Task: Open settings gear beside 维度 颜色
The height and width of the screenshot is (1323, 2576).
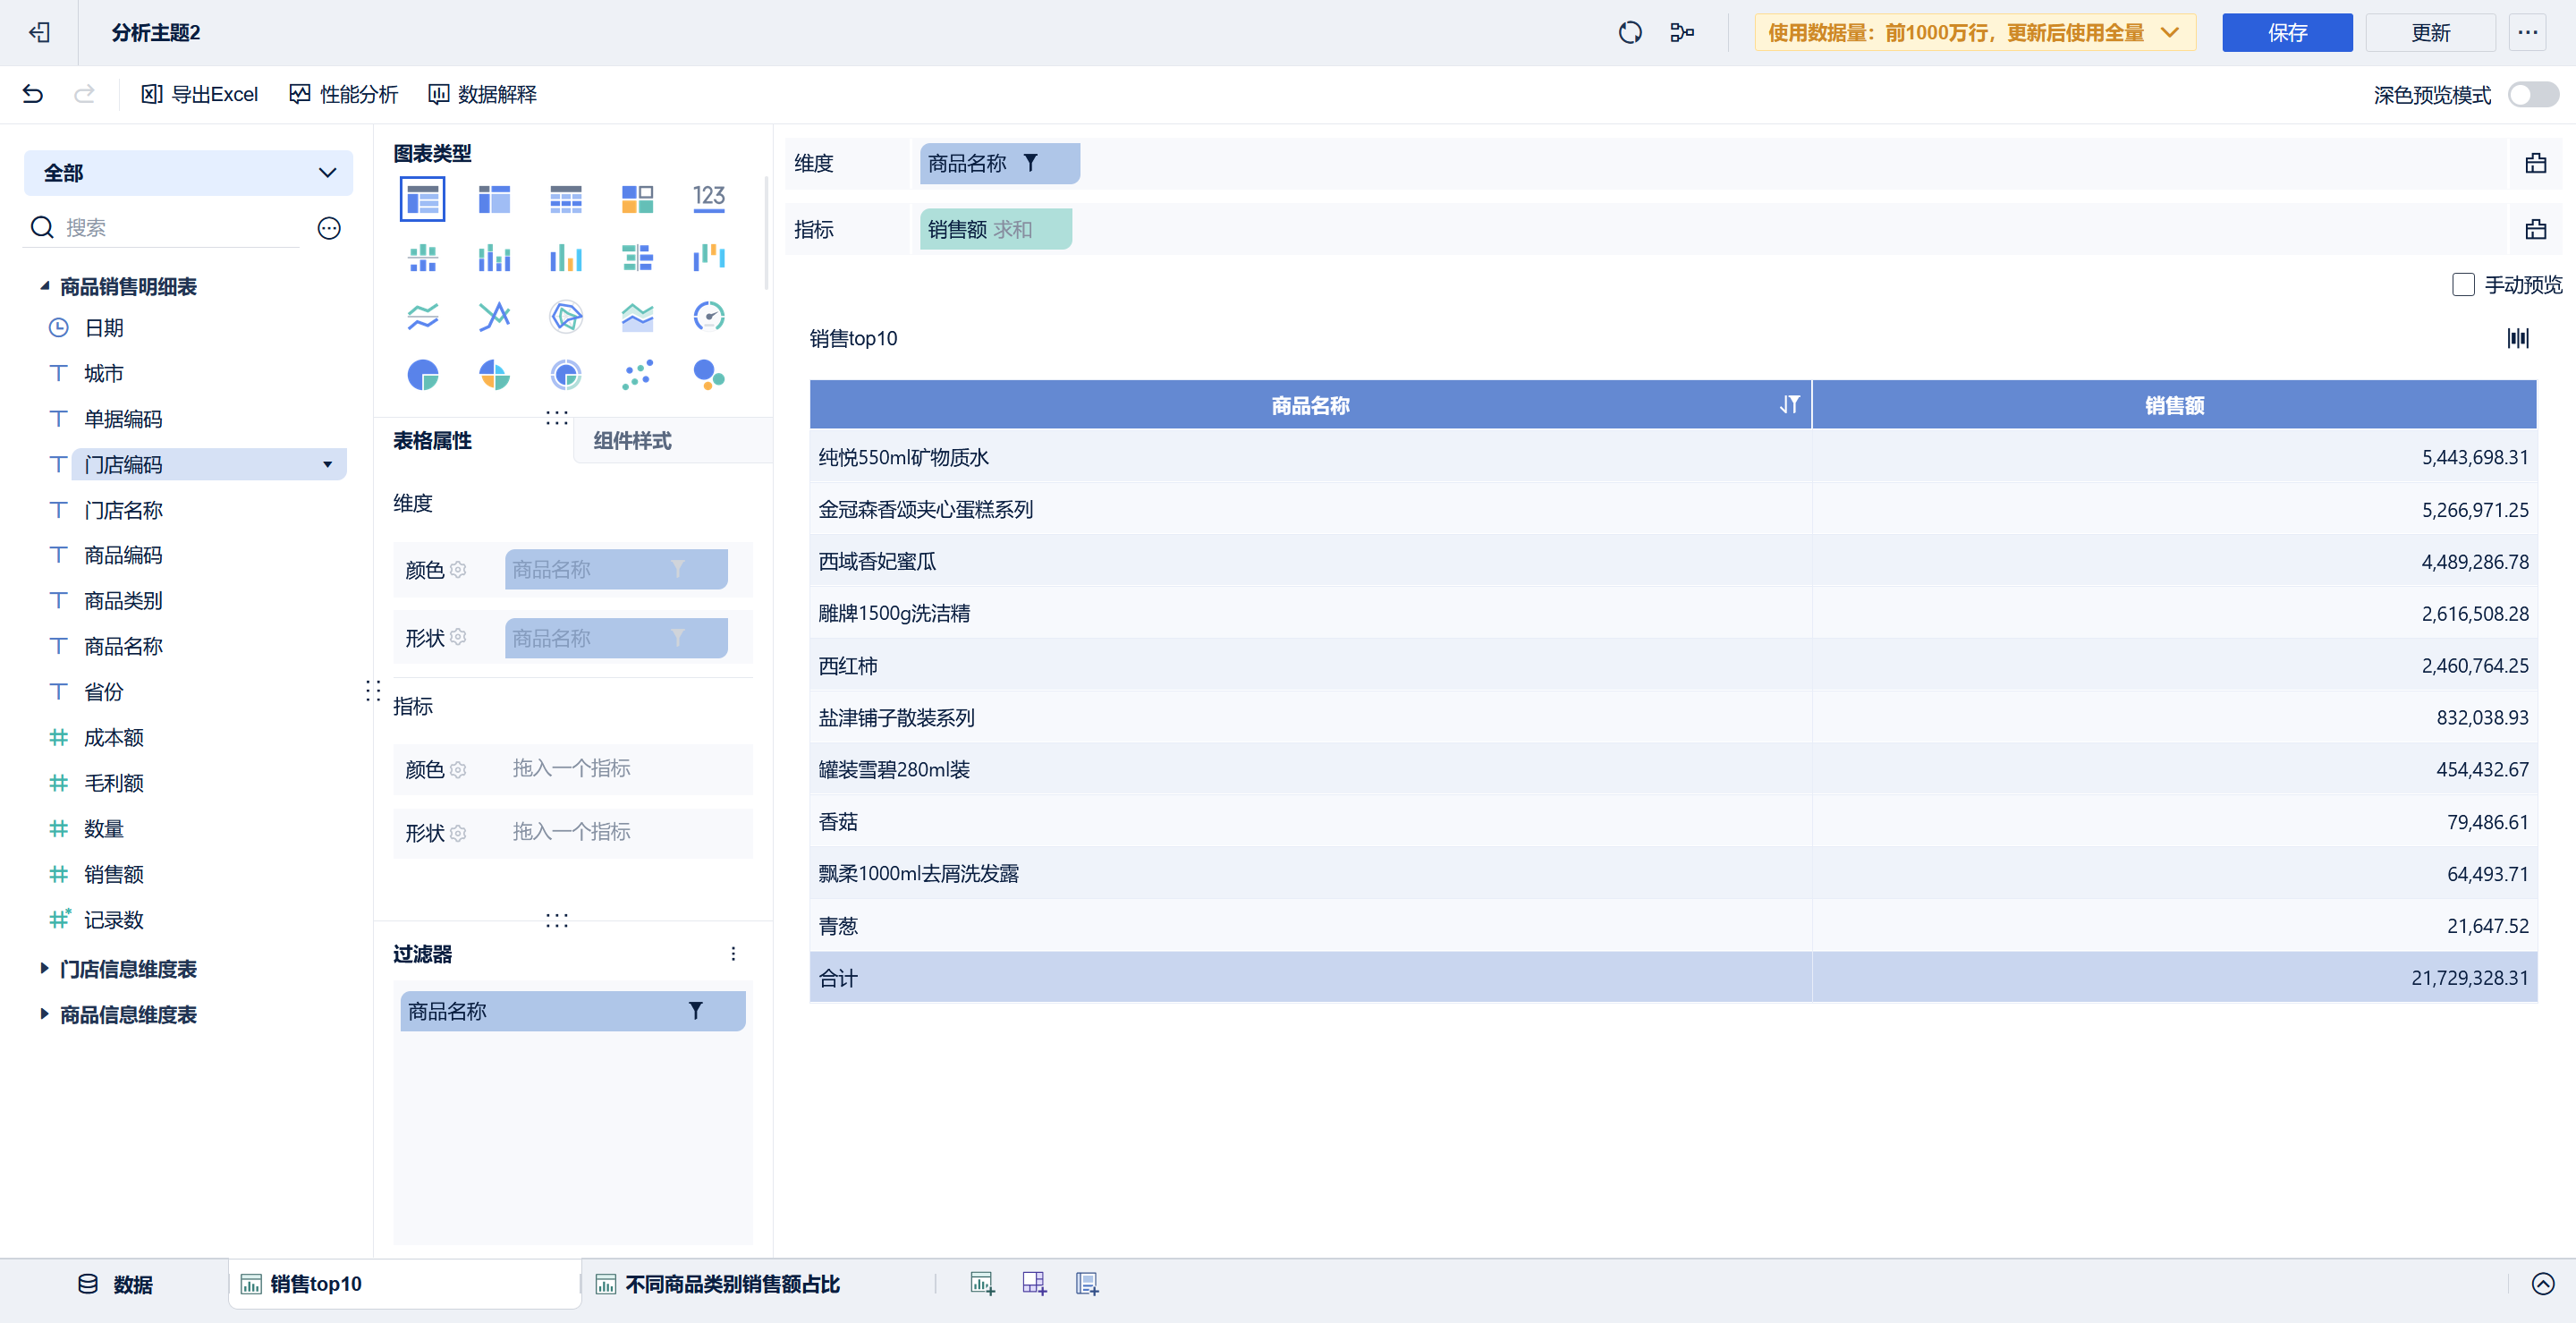Action: pos(459,570)
